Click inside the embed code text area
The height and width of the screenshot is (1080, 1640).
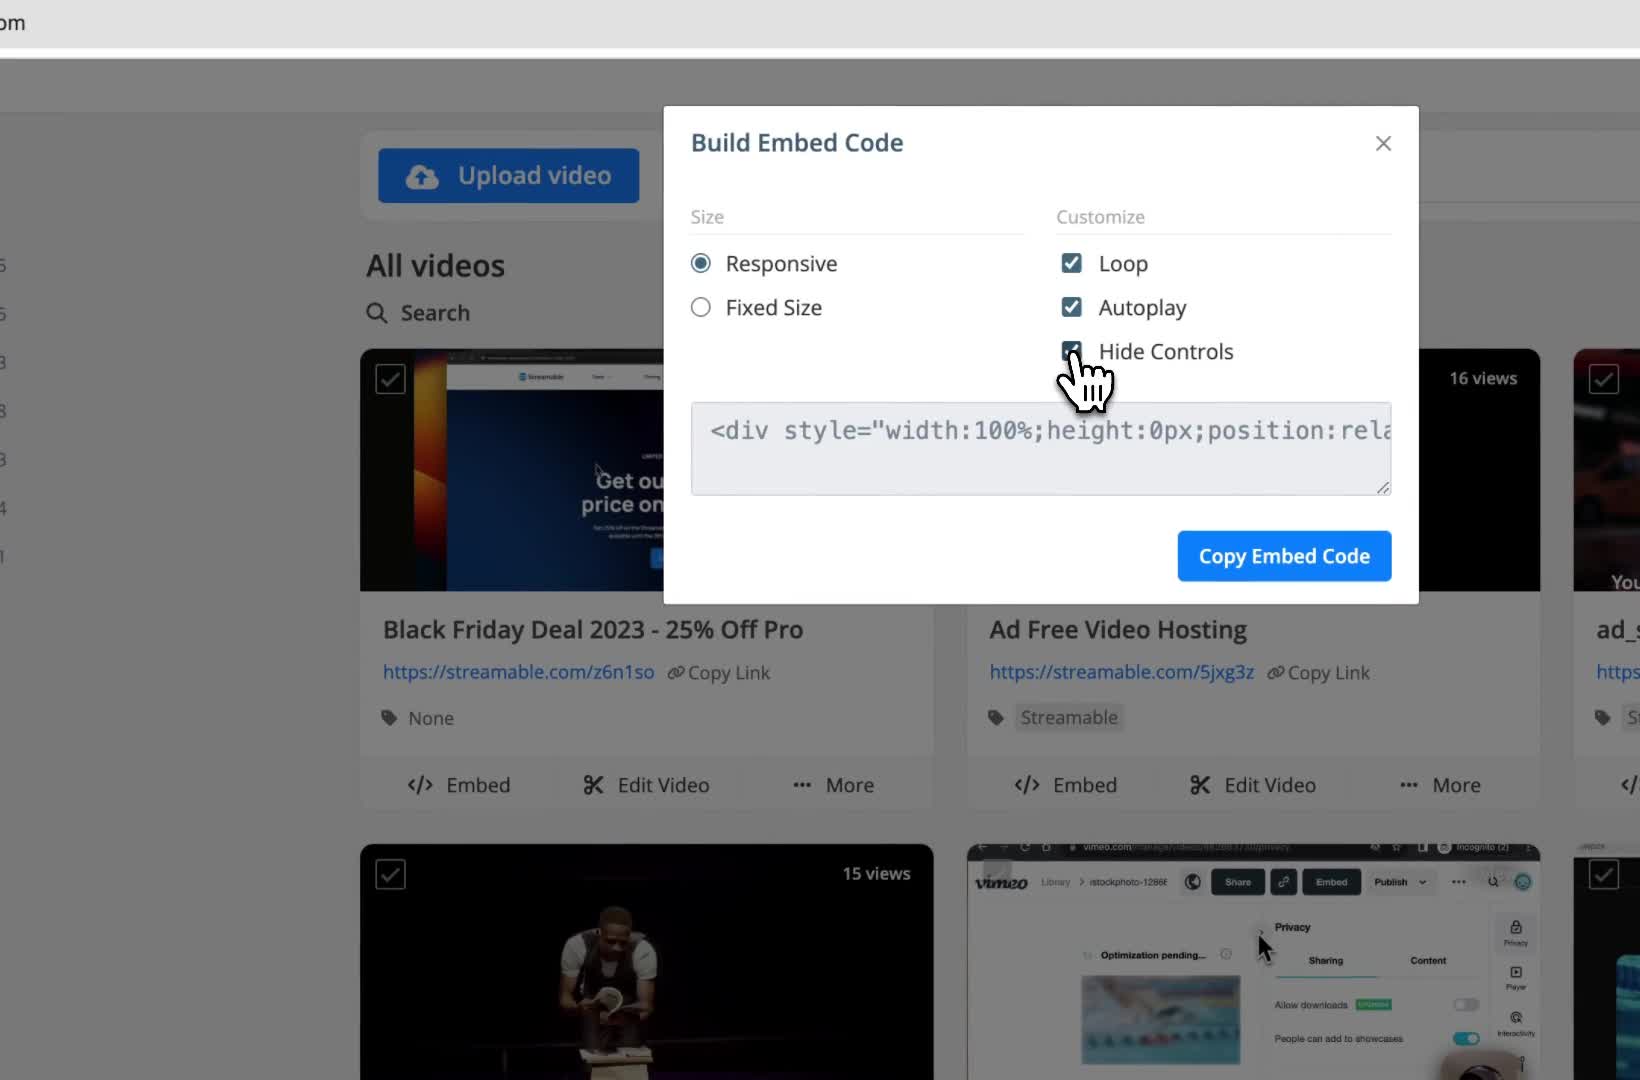tap(1040, 449)
